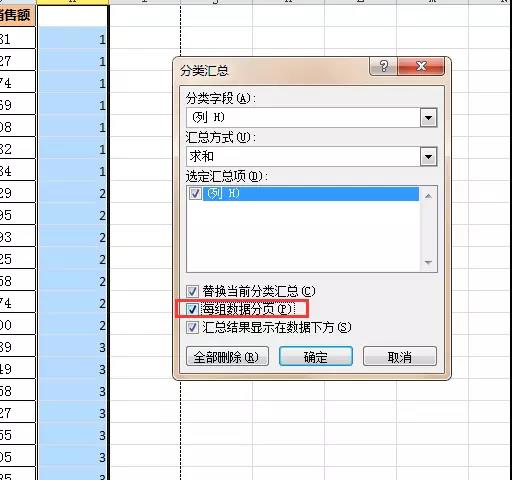The image size is (512, 480).
Task: Select the 销售额 header cell
Action: click(x=17, y=15)
